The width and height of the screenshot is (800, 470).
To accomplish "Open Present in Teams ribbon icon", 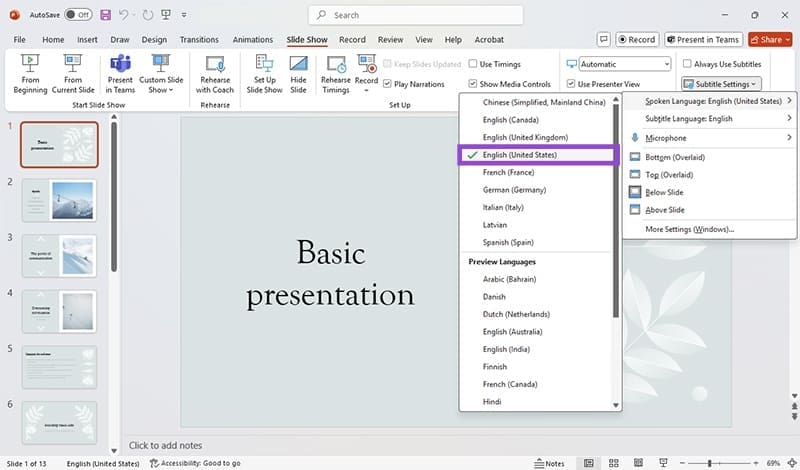I will tap(120, 74).
